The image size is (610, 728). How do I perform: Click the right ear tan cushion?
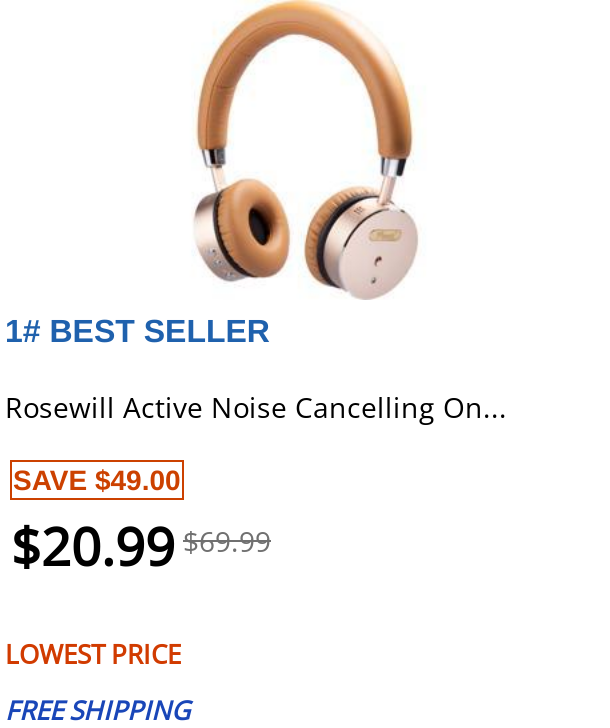(320, 239)
